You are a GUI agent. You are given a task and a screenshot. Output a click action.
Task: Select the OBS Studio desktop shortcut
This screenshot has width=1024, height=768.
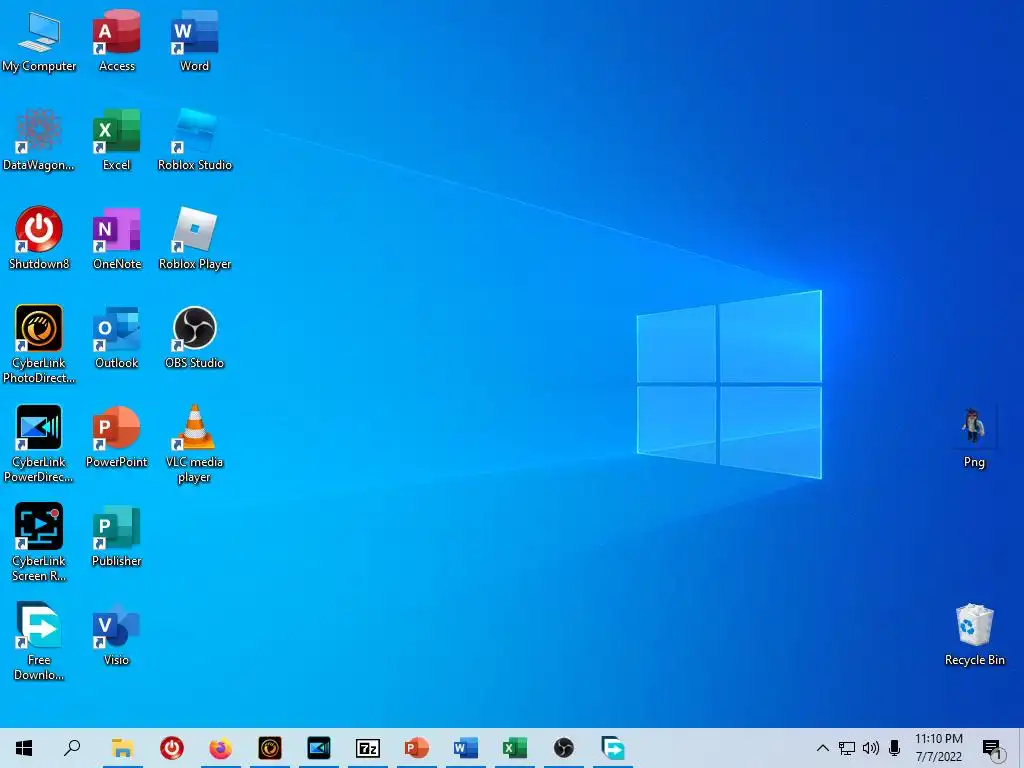pos(195,338)
